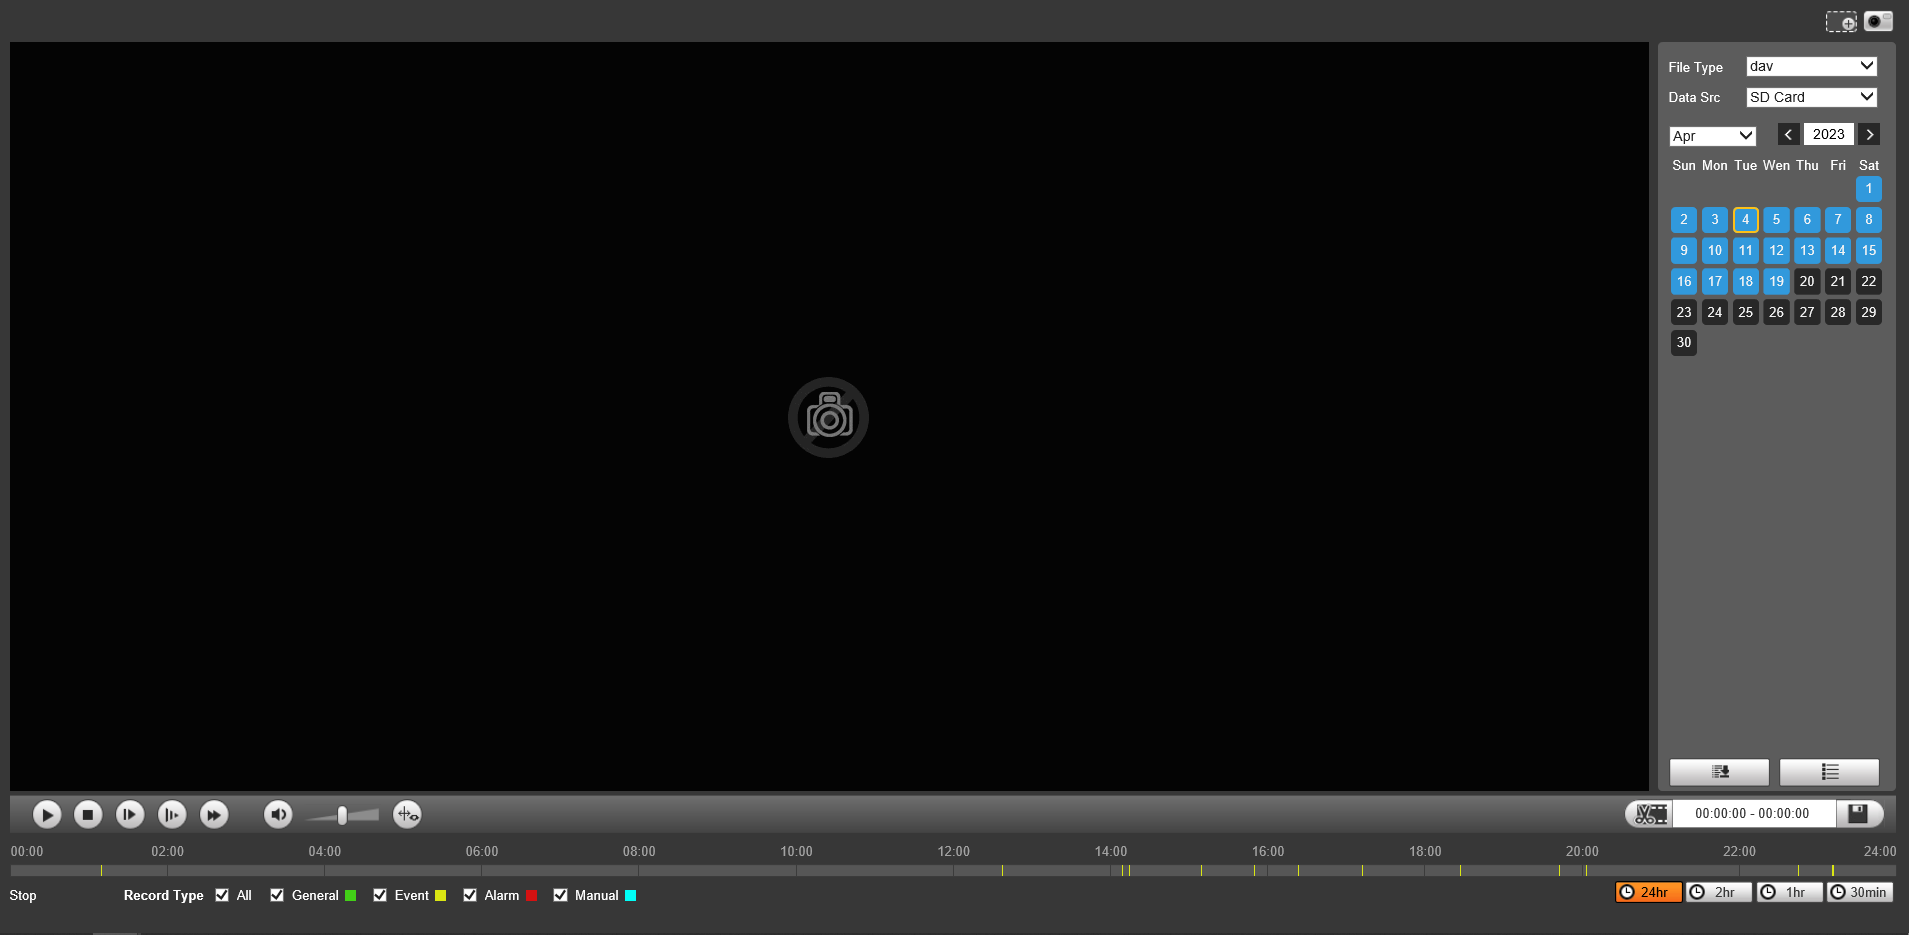Select the 1hr timeline scale
Screen dimensions: 1909x935
[1790, 892]
